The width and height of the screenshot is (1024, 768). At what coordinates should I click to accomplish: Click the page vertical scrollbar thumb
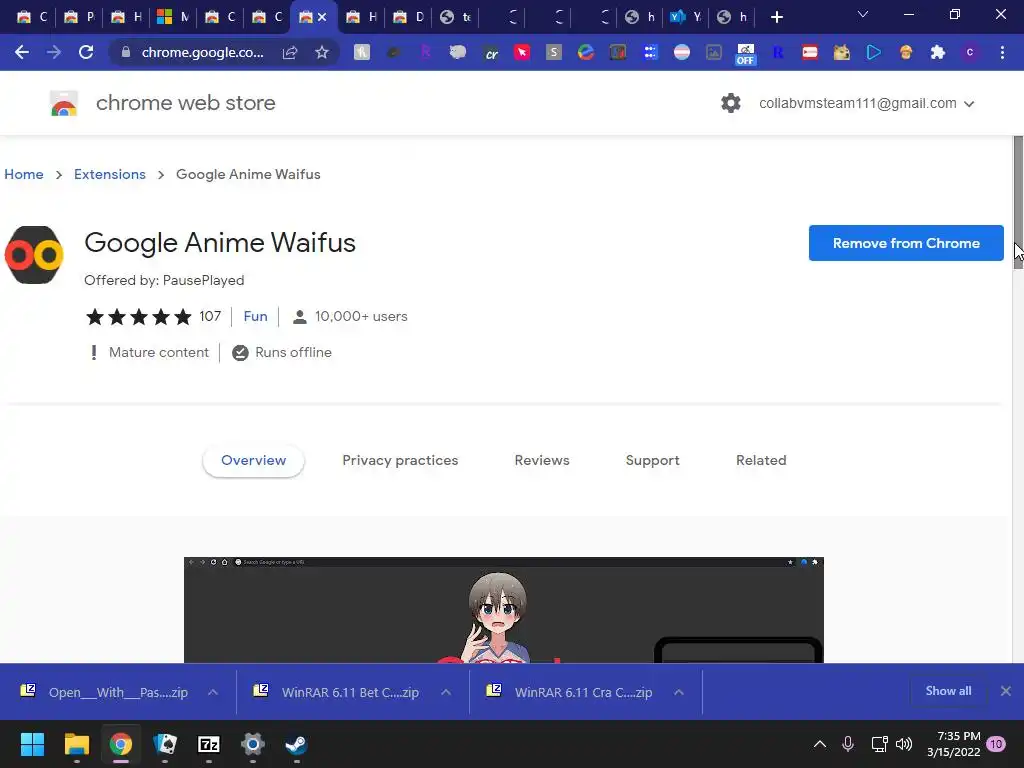click(x=1018, y=201)
